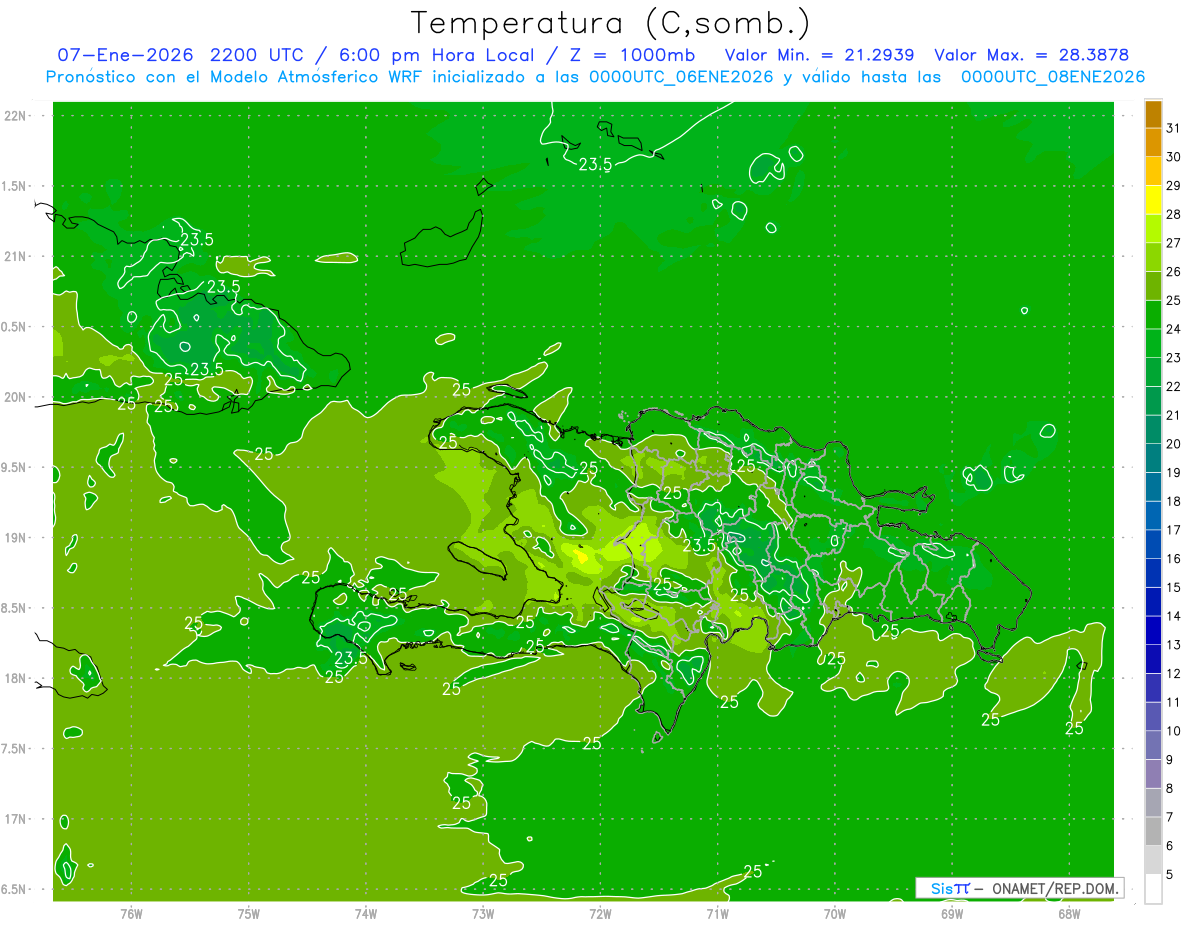
Task: Click the "23.5" contour label beside the 22N islands
Action: [595, 164]
